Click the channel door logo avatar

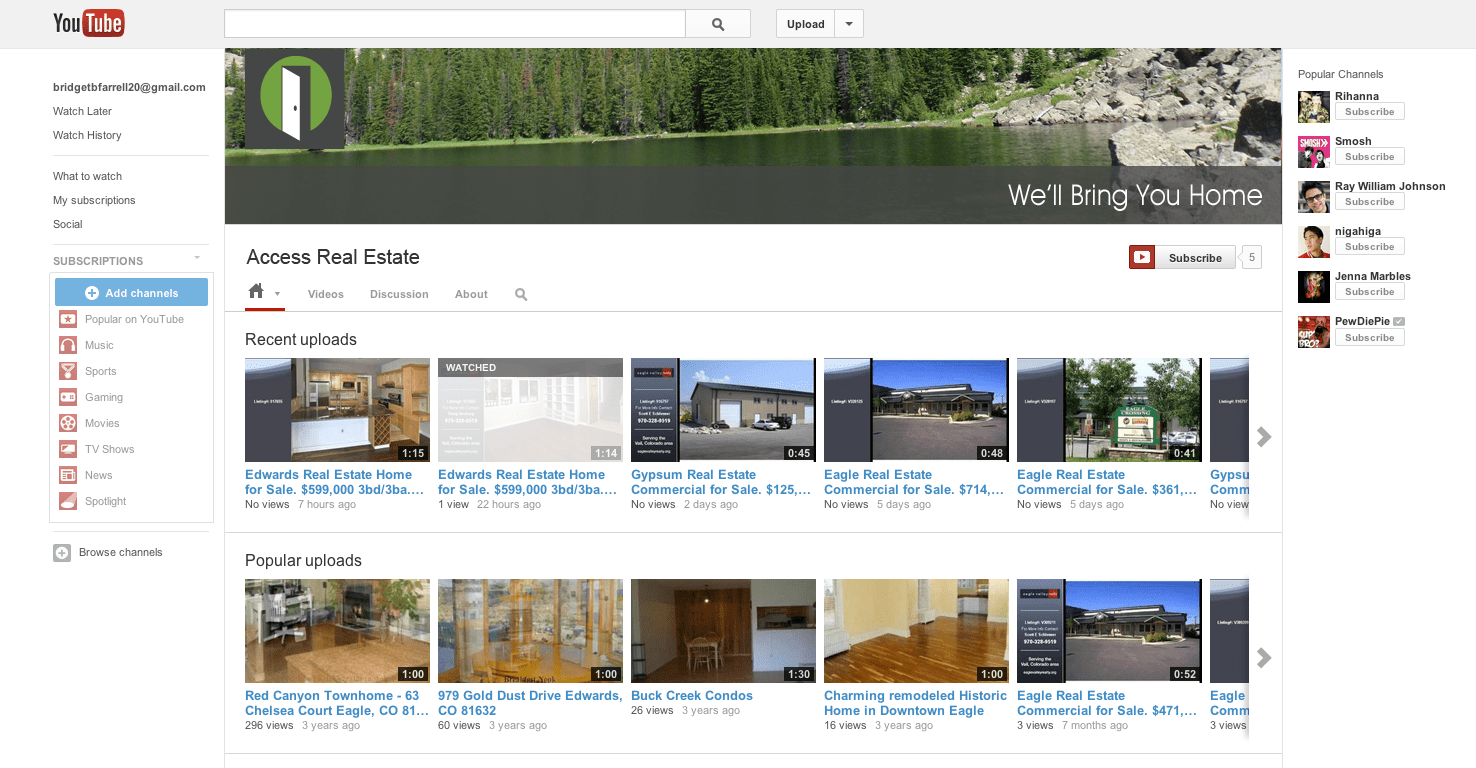click(295, 99)
